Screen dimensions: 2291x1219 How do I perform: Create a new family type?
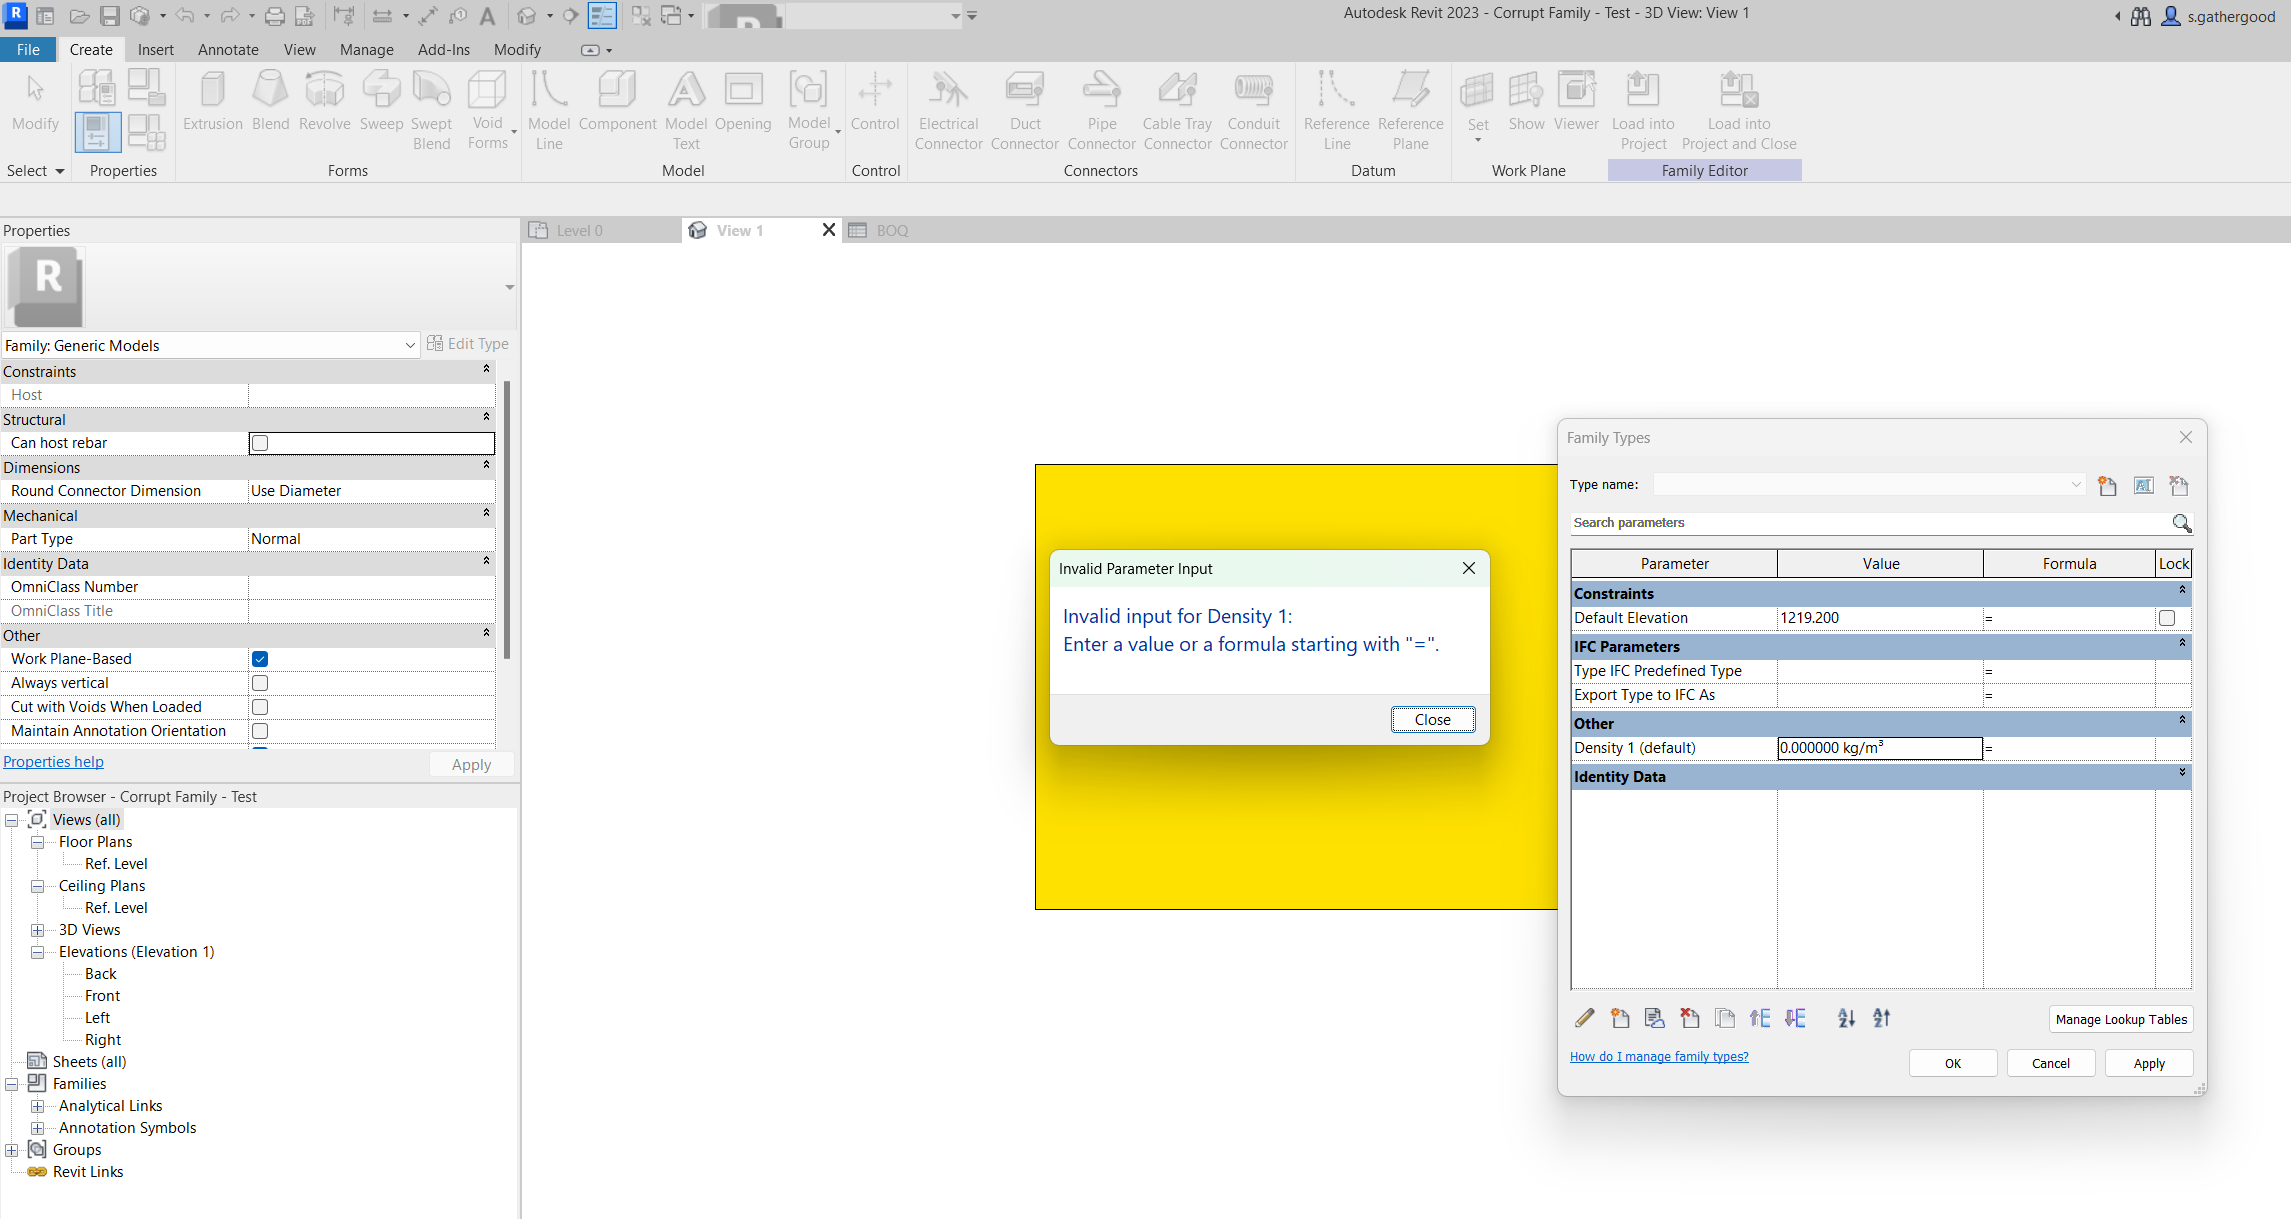(2107, 485)
